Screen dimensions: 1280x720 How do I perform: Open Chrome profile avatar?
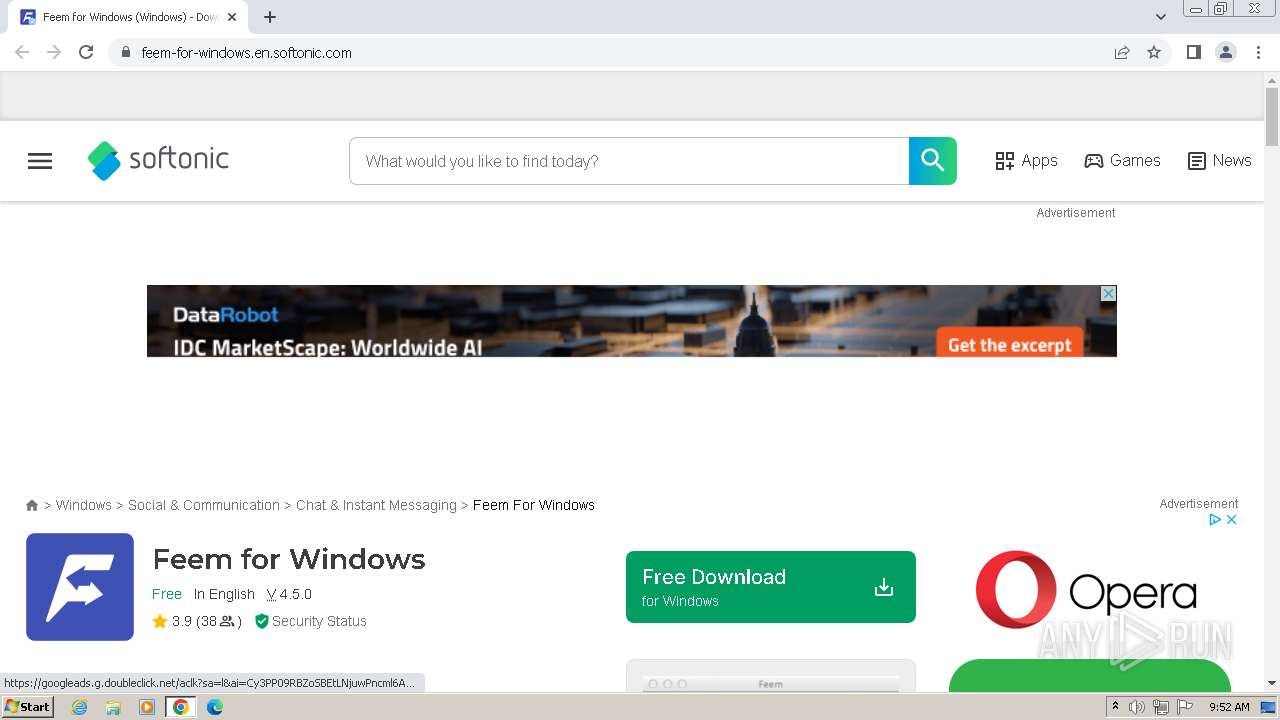[x=1226, y=52]
